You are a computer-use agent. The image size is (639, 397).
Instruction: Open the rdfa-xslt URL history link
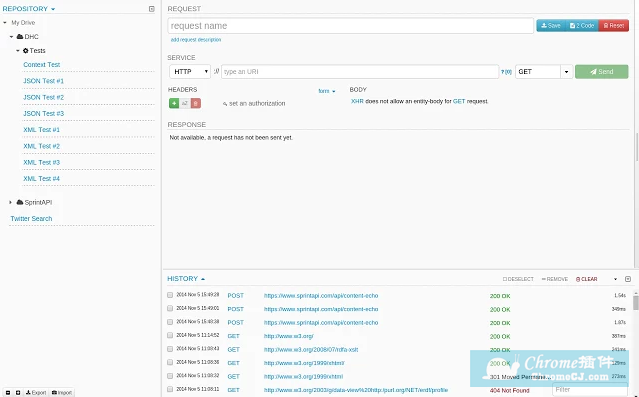(x=311, y=350)
